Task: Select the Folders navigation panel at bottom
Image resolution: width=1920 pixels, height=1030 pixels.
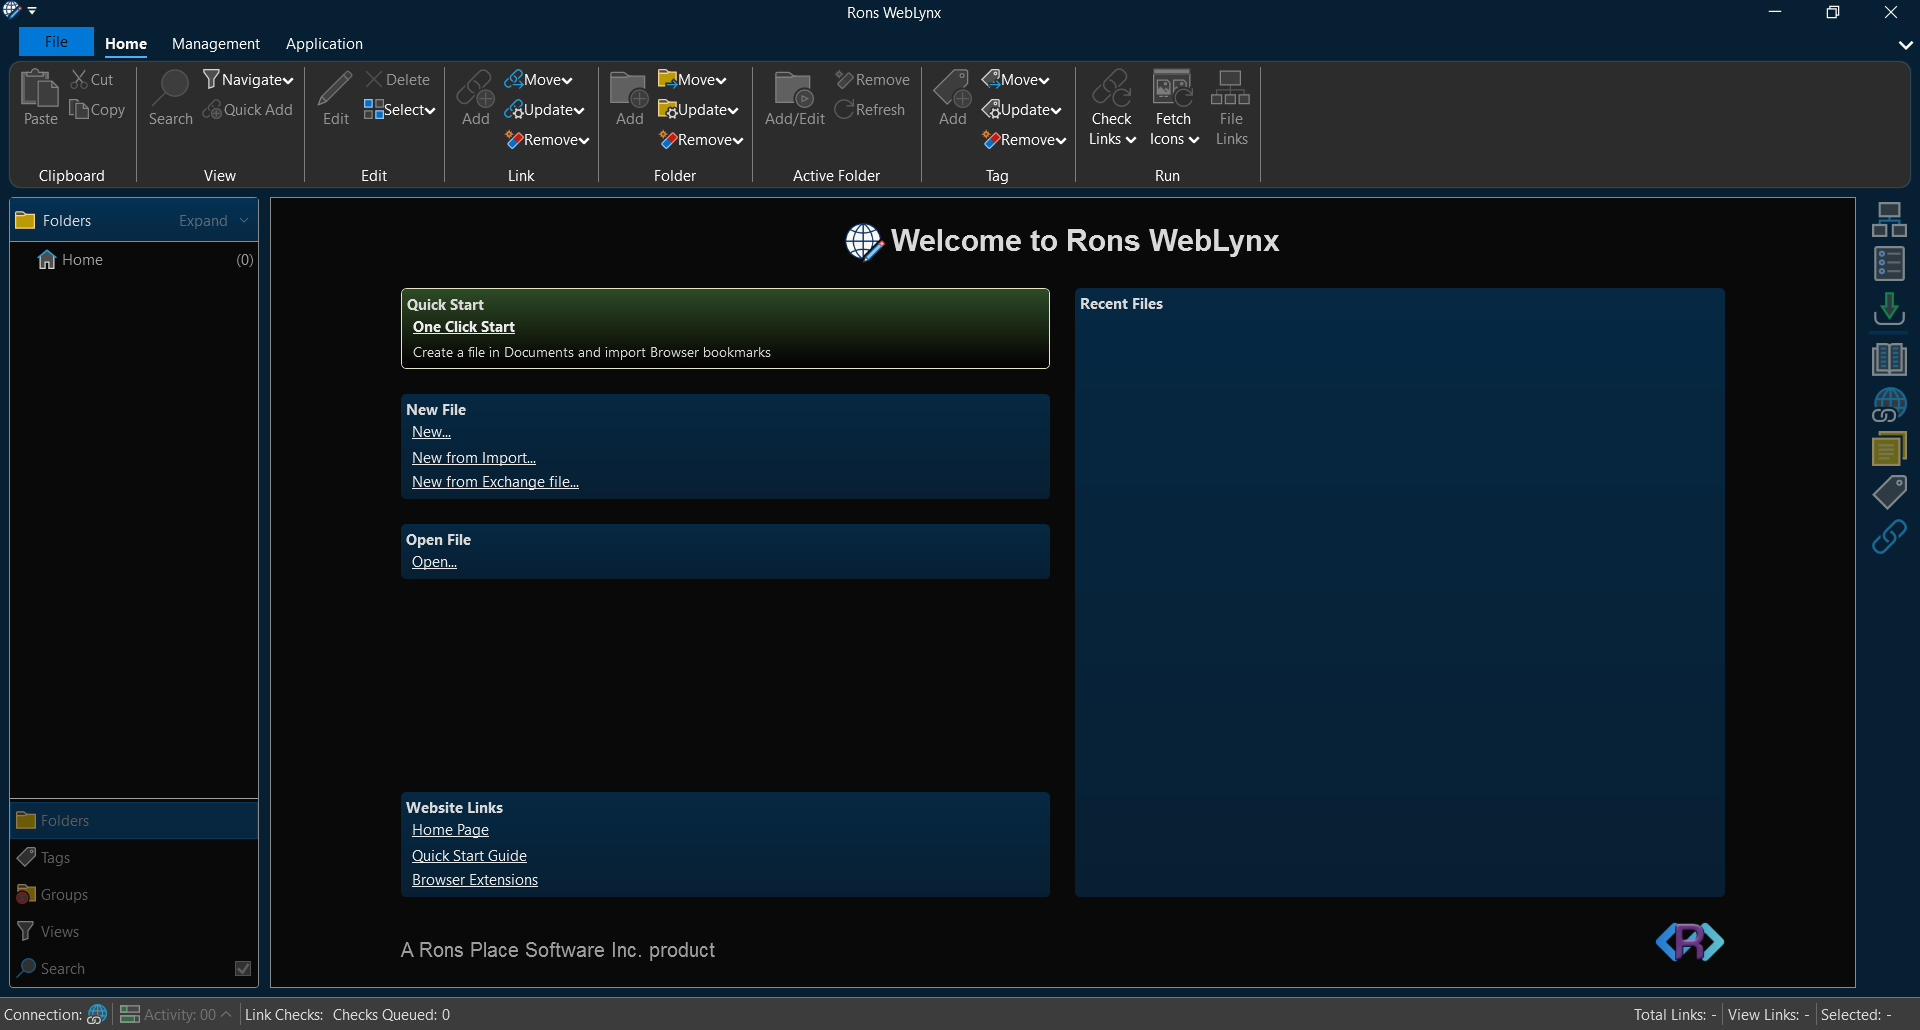Action: (134, 820)
